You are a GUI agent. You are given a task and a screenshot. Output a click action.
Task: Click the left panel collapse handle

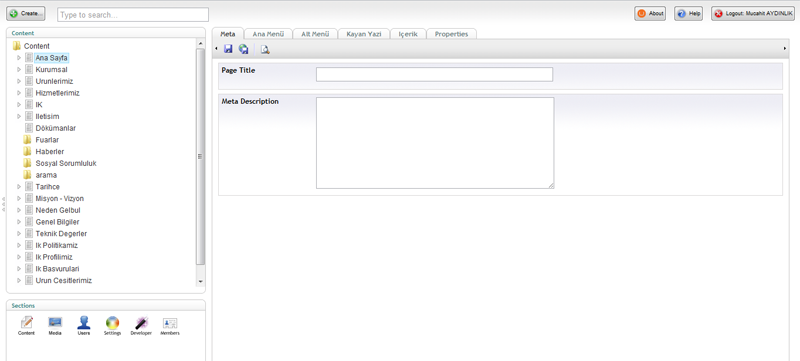(x=3, y=204)
